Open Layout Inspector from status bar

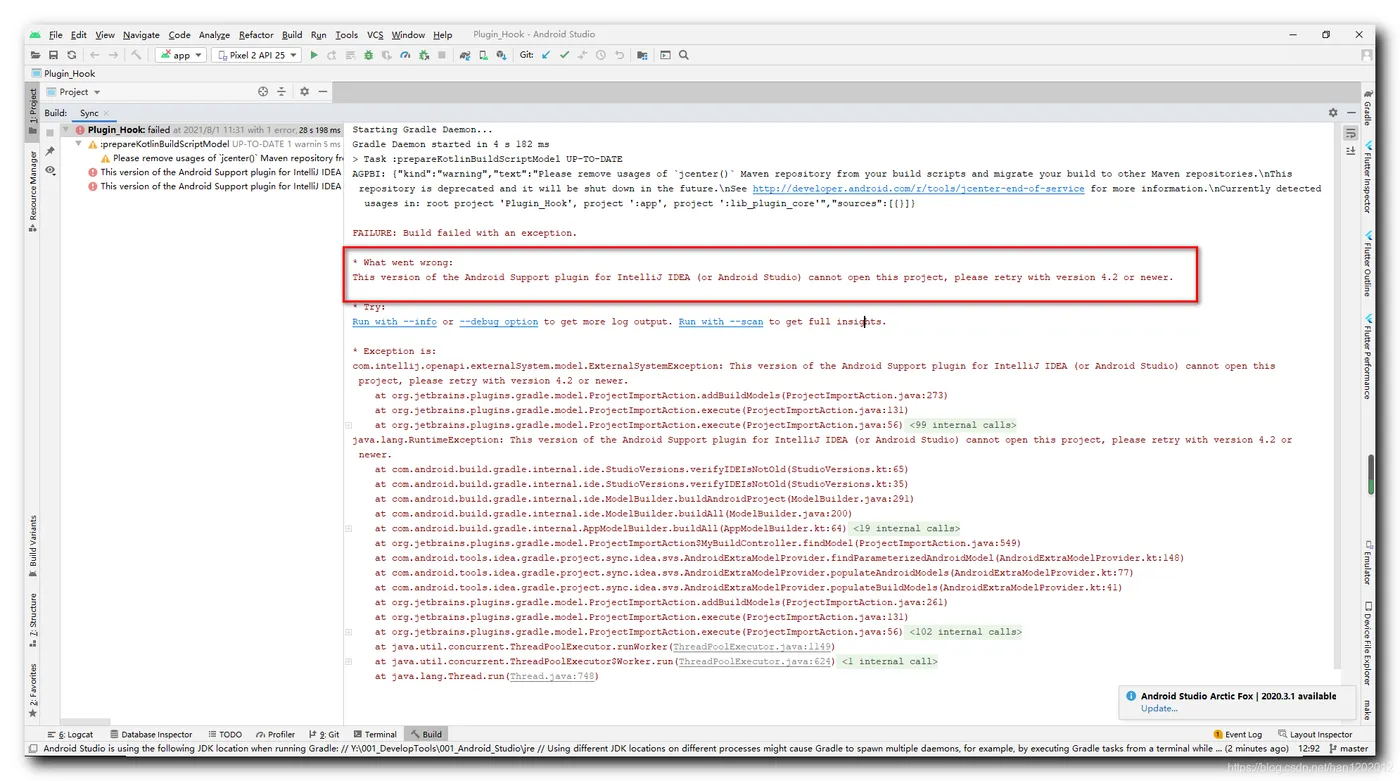(x=1315, y=734)
